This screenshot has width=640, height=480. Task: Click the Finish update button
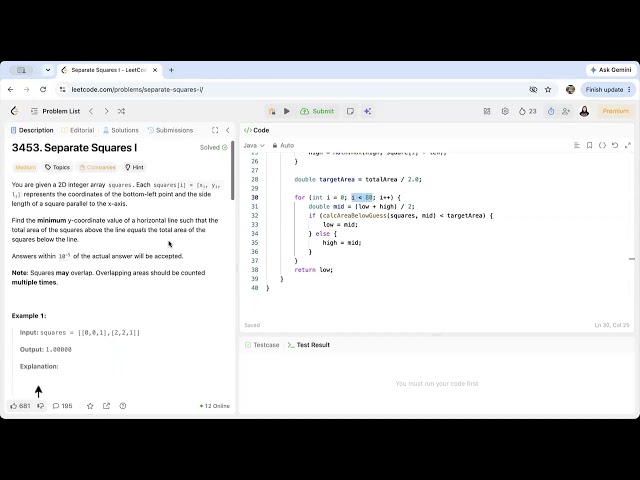coord(608,89)
